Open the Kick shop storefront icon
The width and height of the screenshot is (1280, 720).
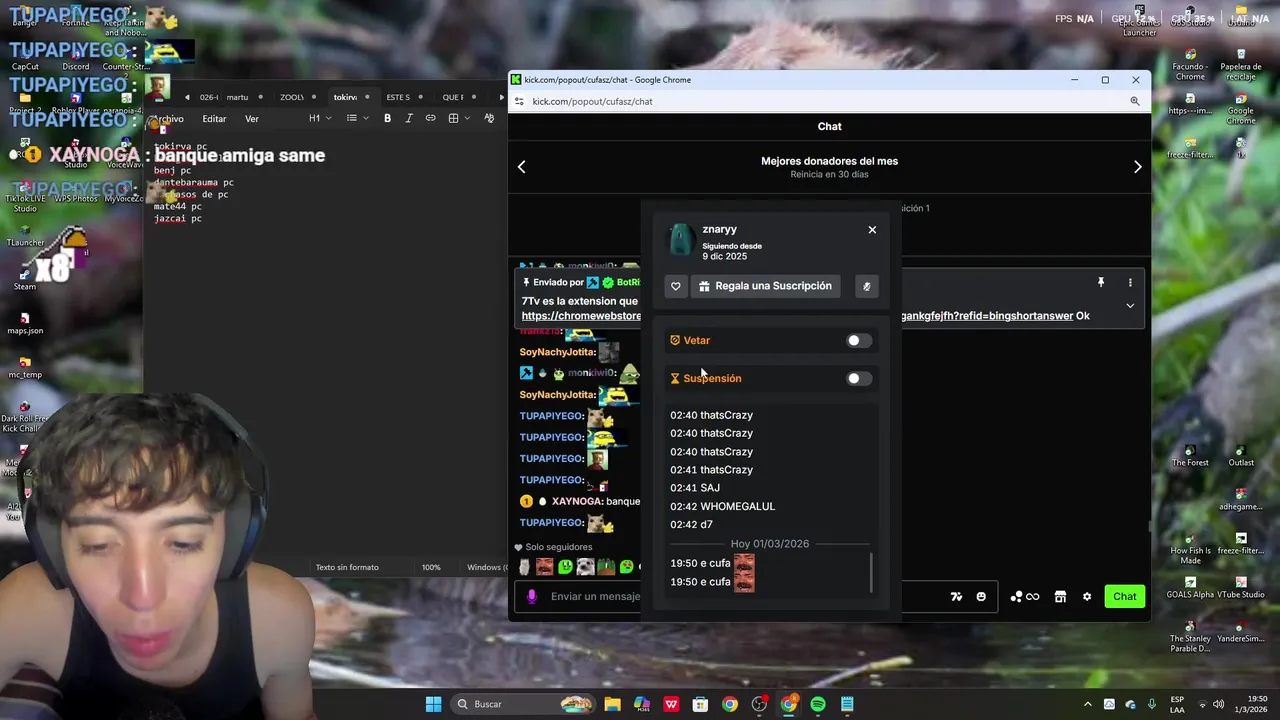click(1060, 597)
